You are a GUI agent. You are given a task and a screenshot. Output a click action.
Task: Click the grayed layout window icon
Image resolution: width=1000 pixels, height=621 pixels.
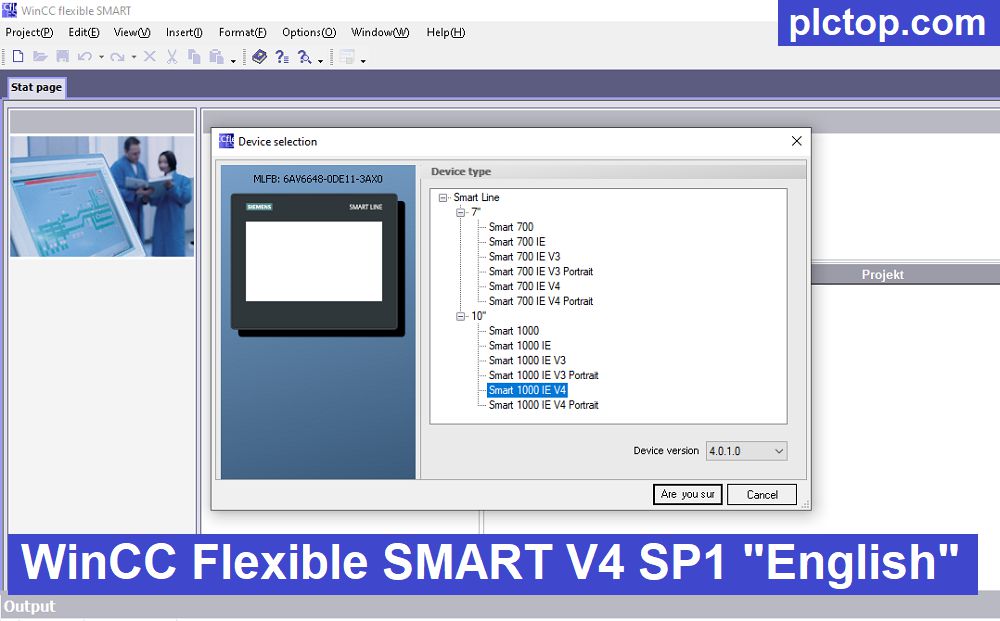(x=347, y=57)
